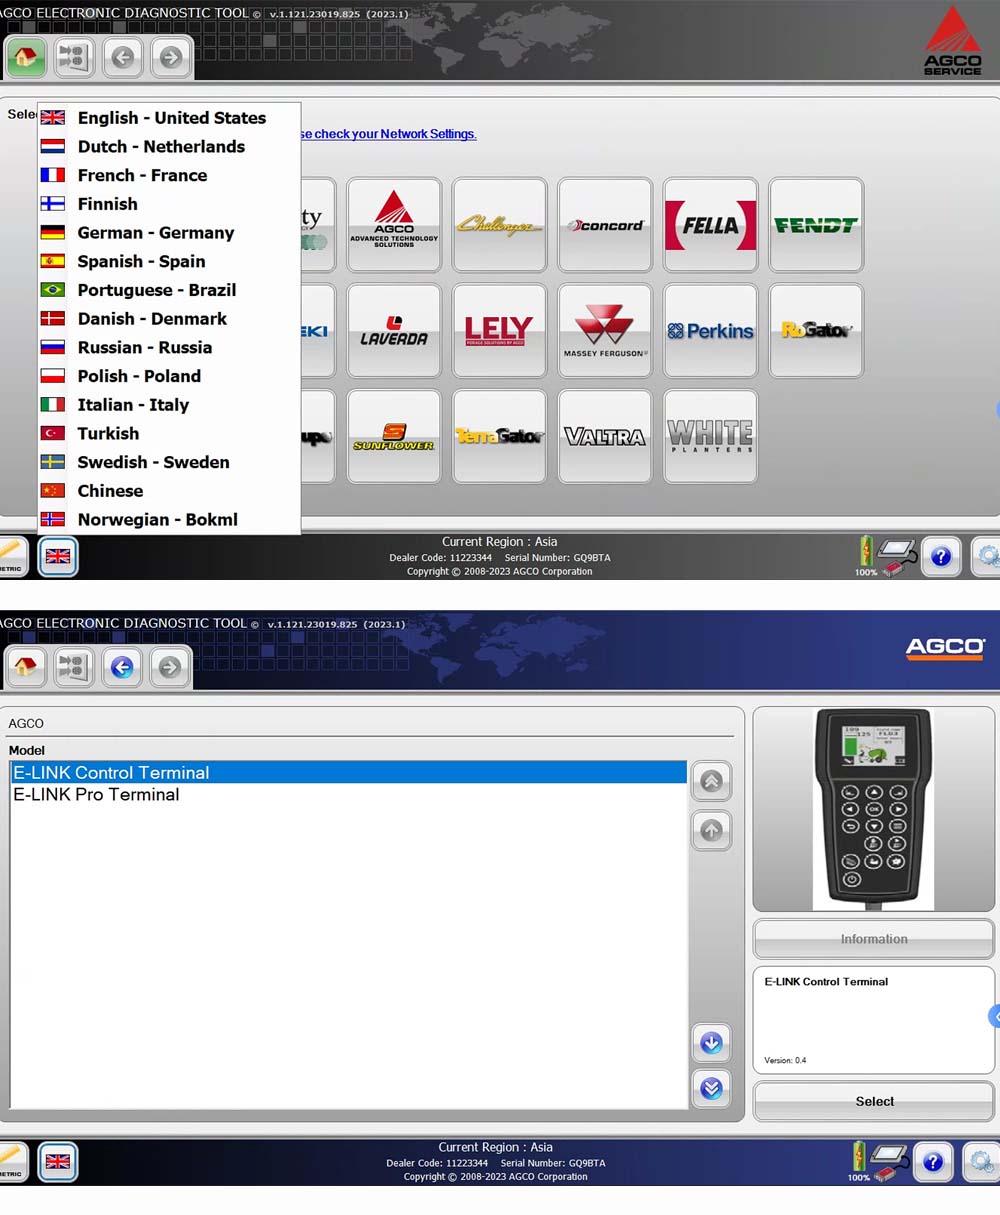Click the E-LINK terminal device image

coord(873,809)
